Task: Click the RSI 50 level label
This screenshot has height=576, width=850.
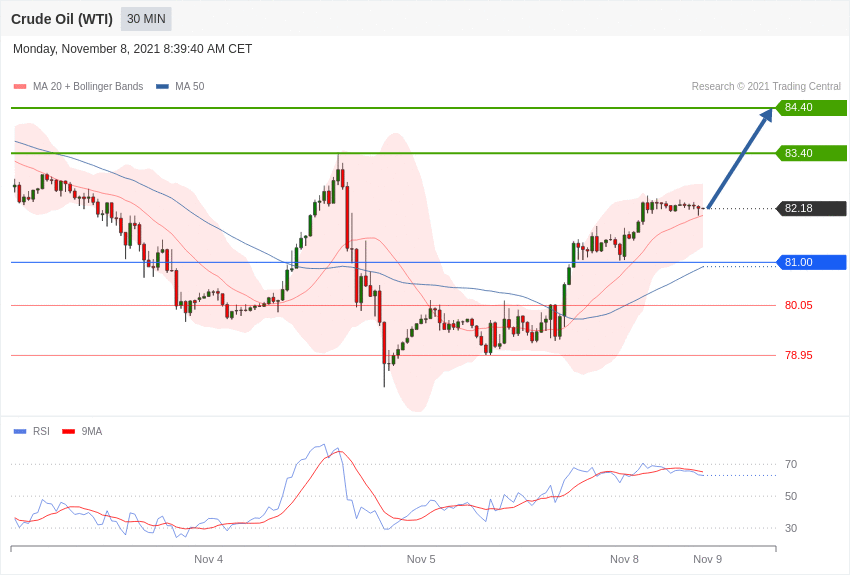Action: [791, 496]
